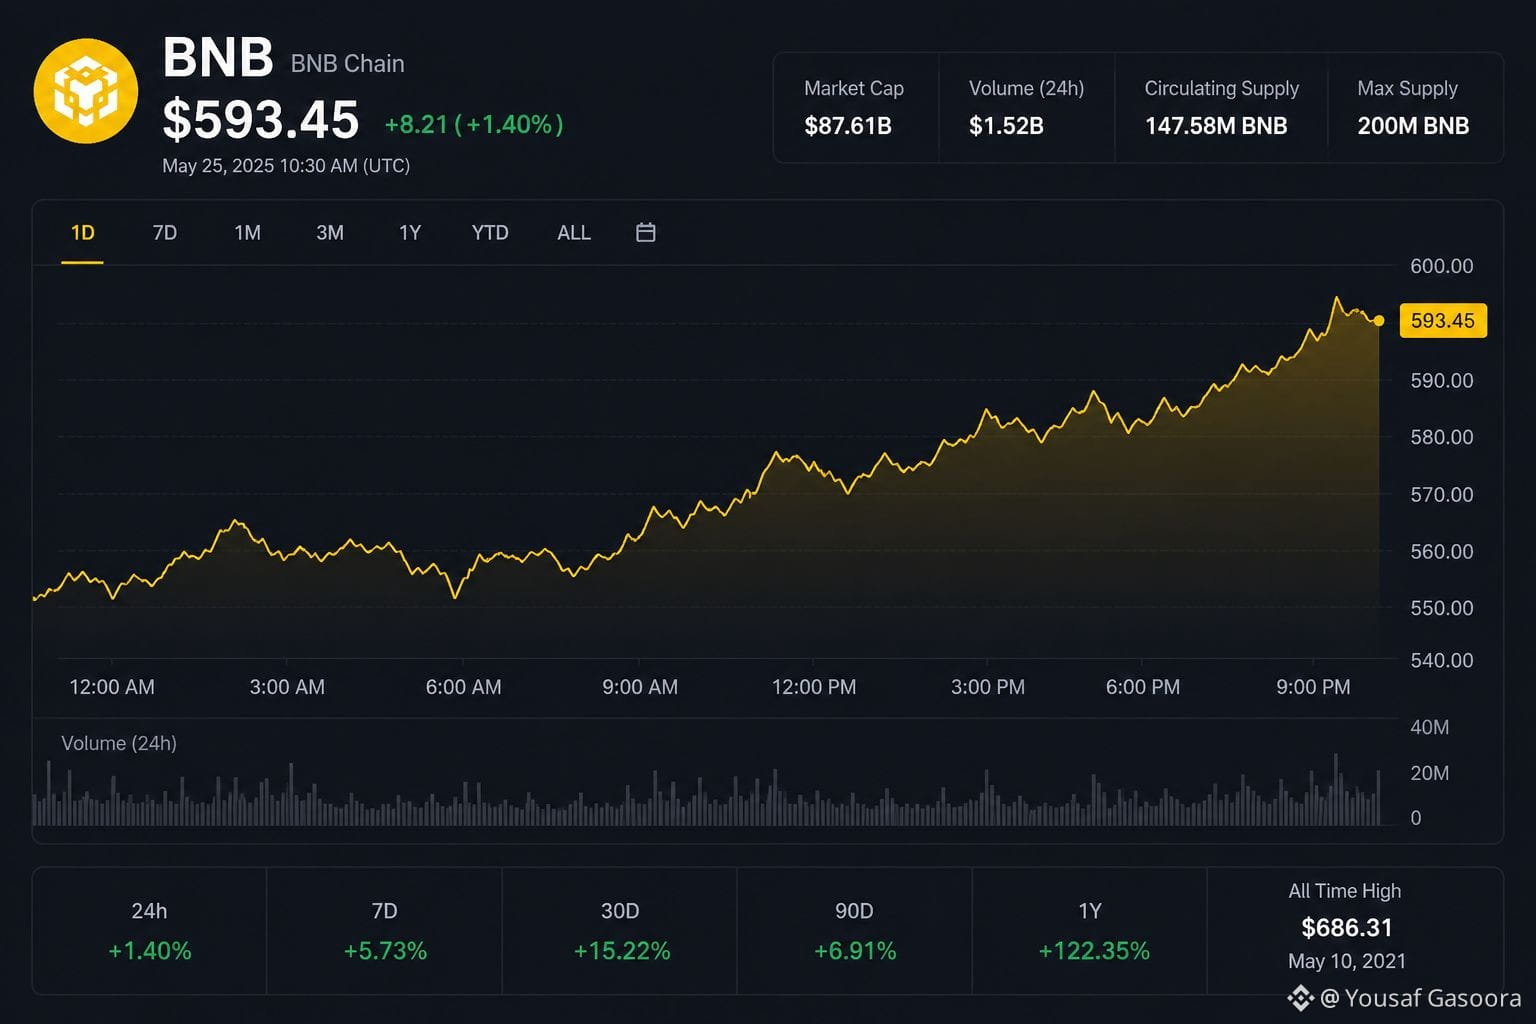Click the 6:00 AM time axis label

click(463, 687)
